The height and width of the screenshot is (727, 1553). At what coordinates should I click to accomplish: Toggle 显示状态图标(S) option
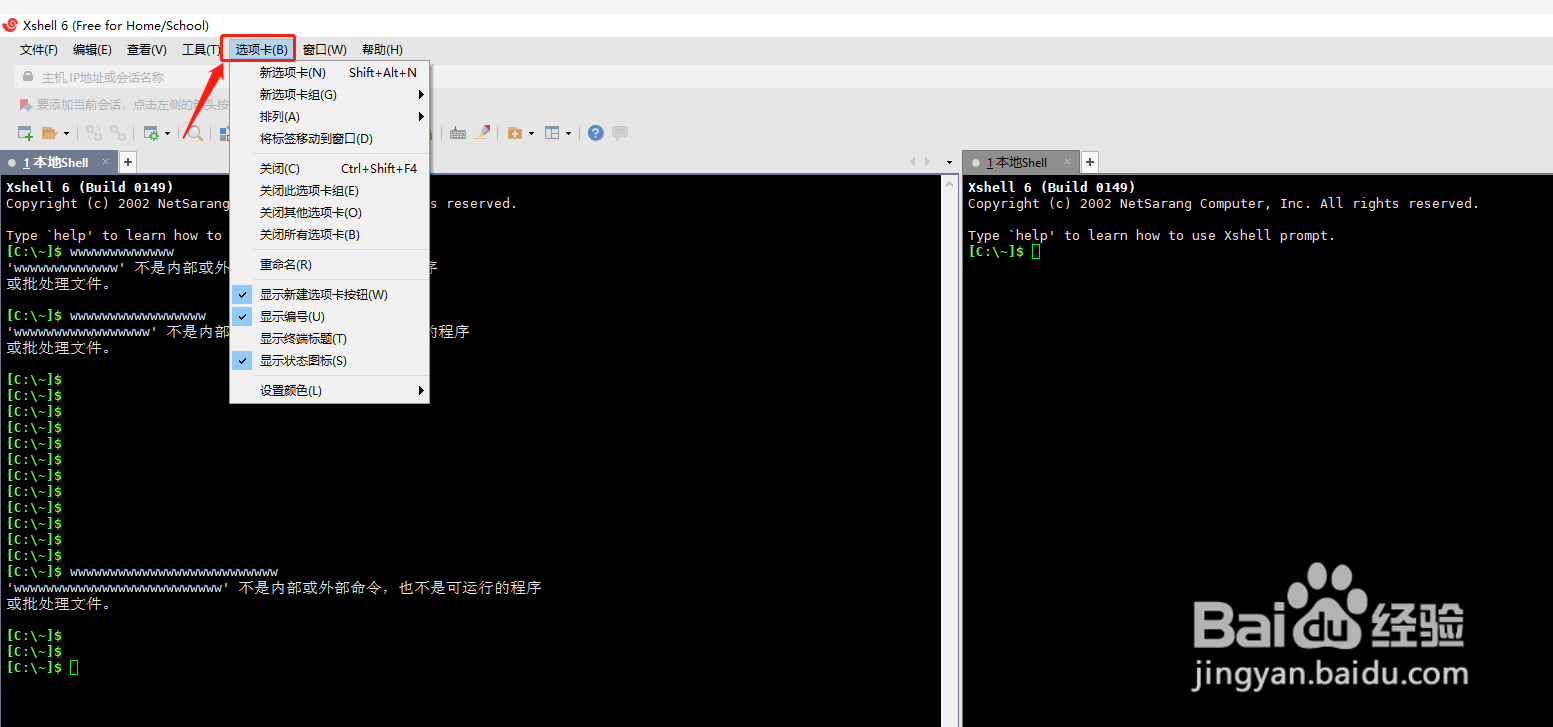click(x=329, y=360)
